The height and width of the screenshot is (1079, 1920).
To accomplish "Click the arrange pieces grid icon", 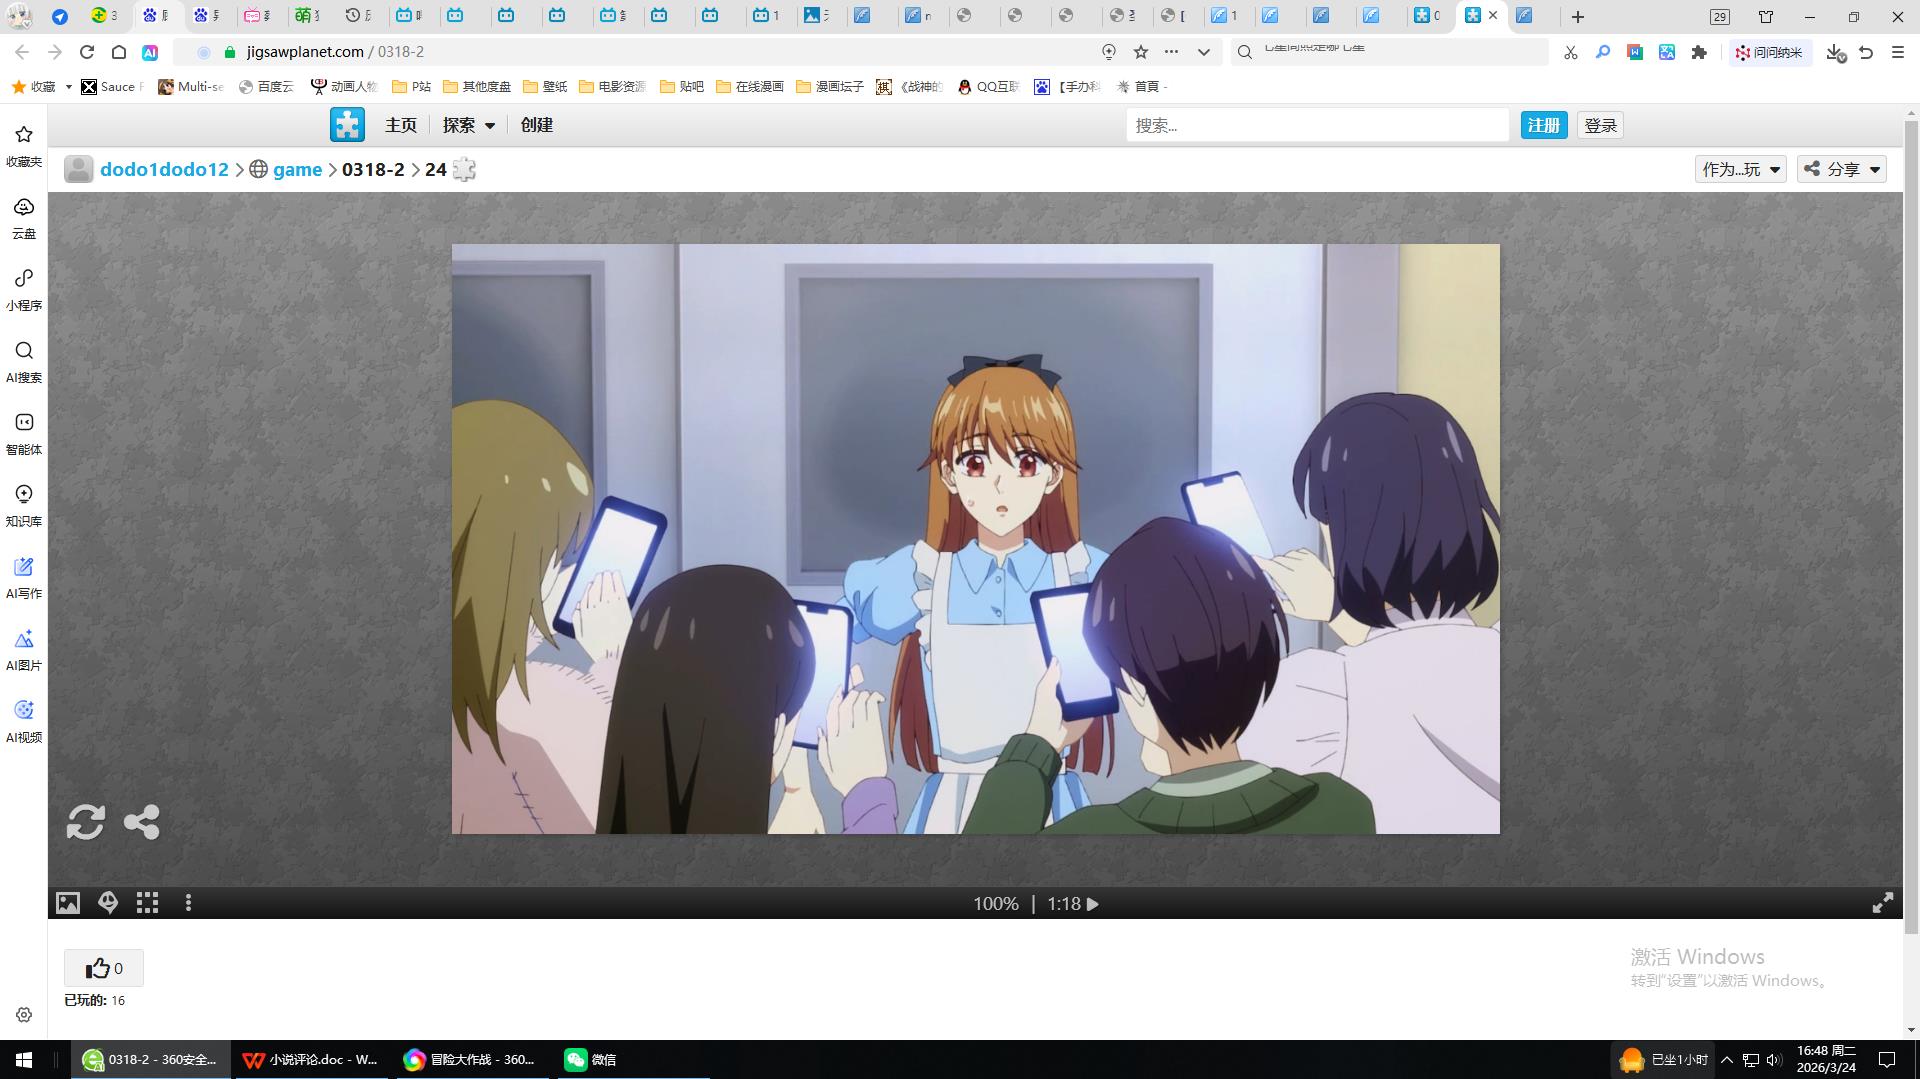I will click(x=148, y=904).
